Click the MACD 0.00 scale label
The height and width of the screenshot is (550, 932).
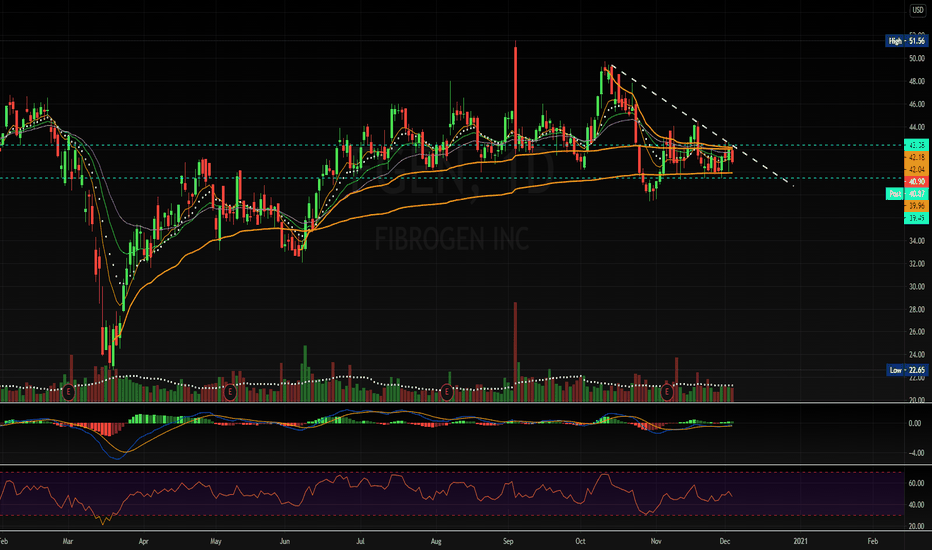[x=915, y=423]
